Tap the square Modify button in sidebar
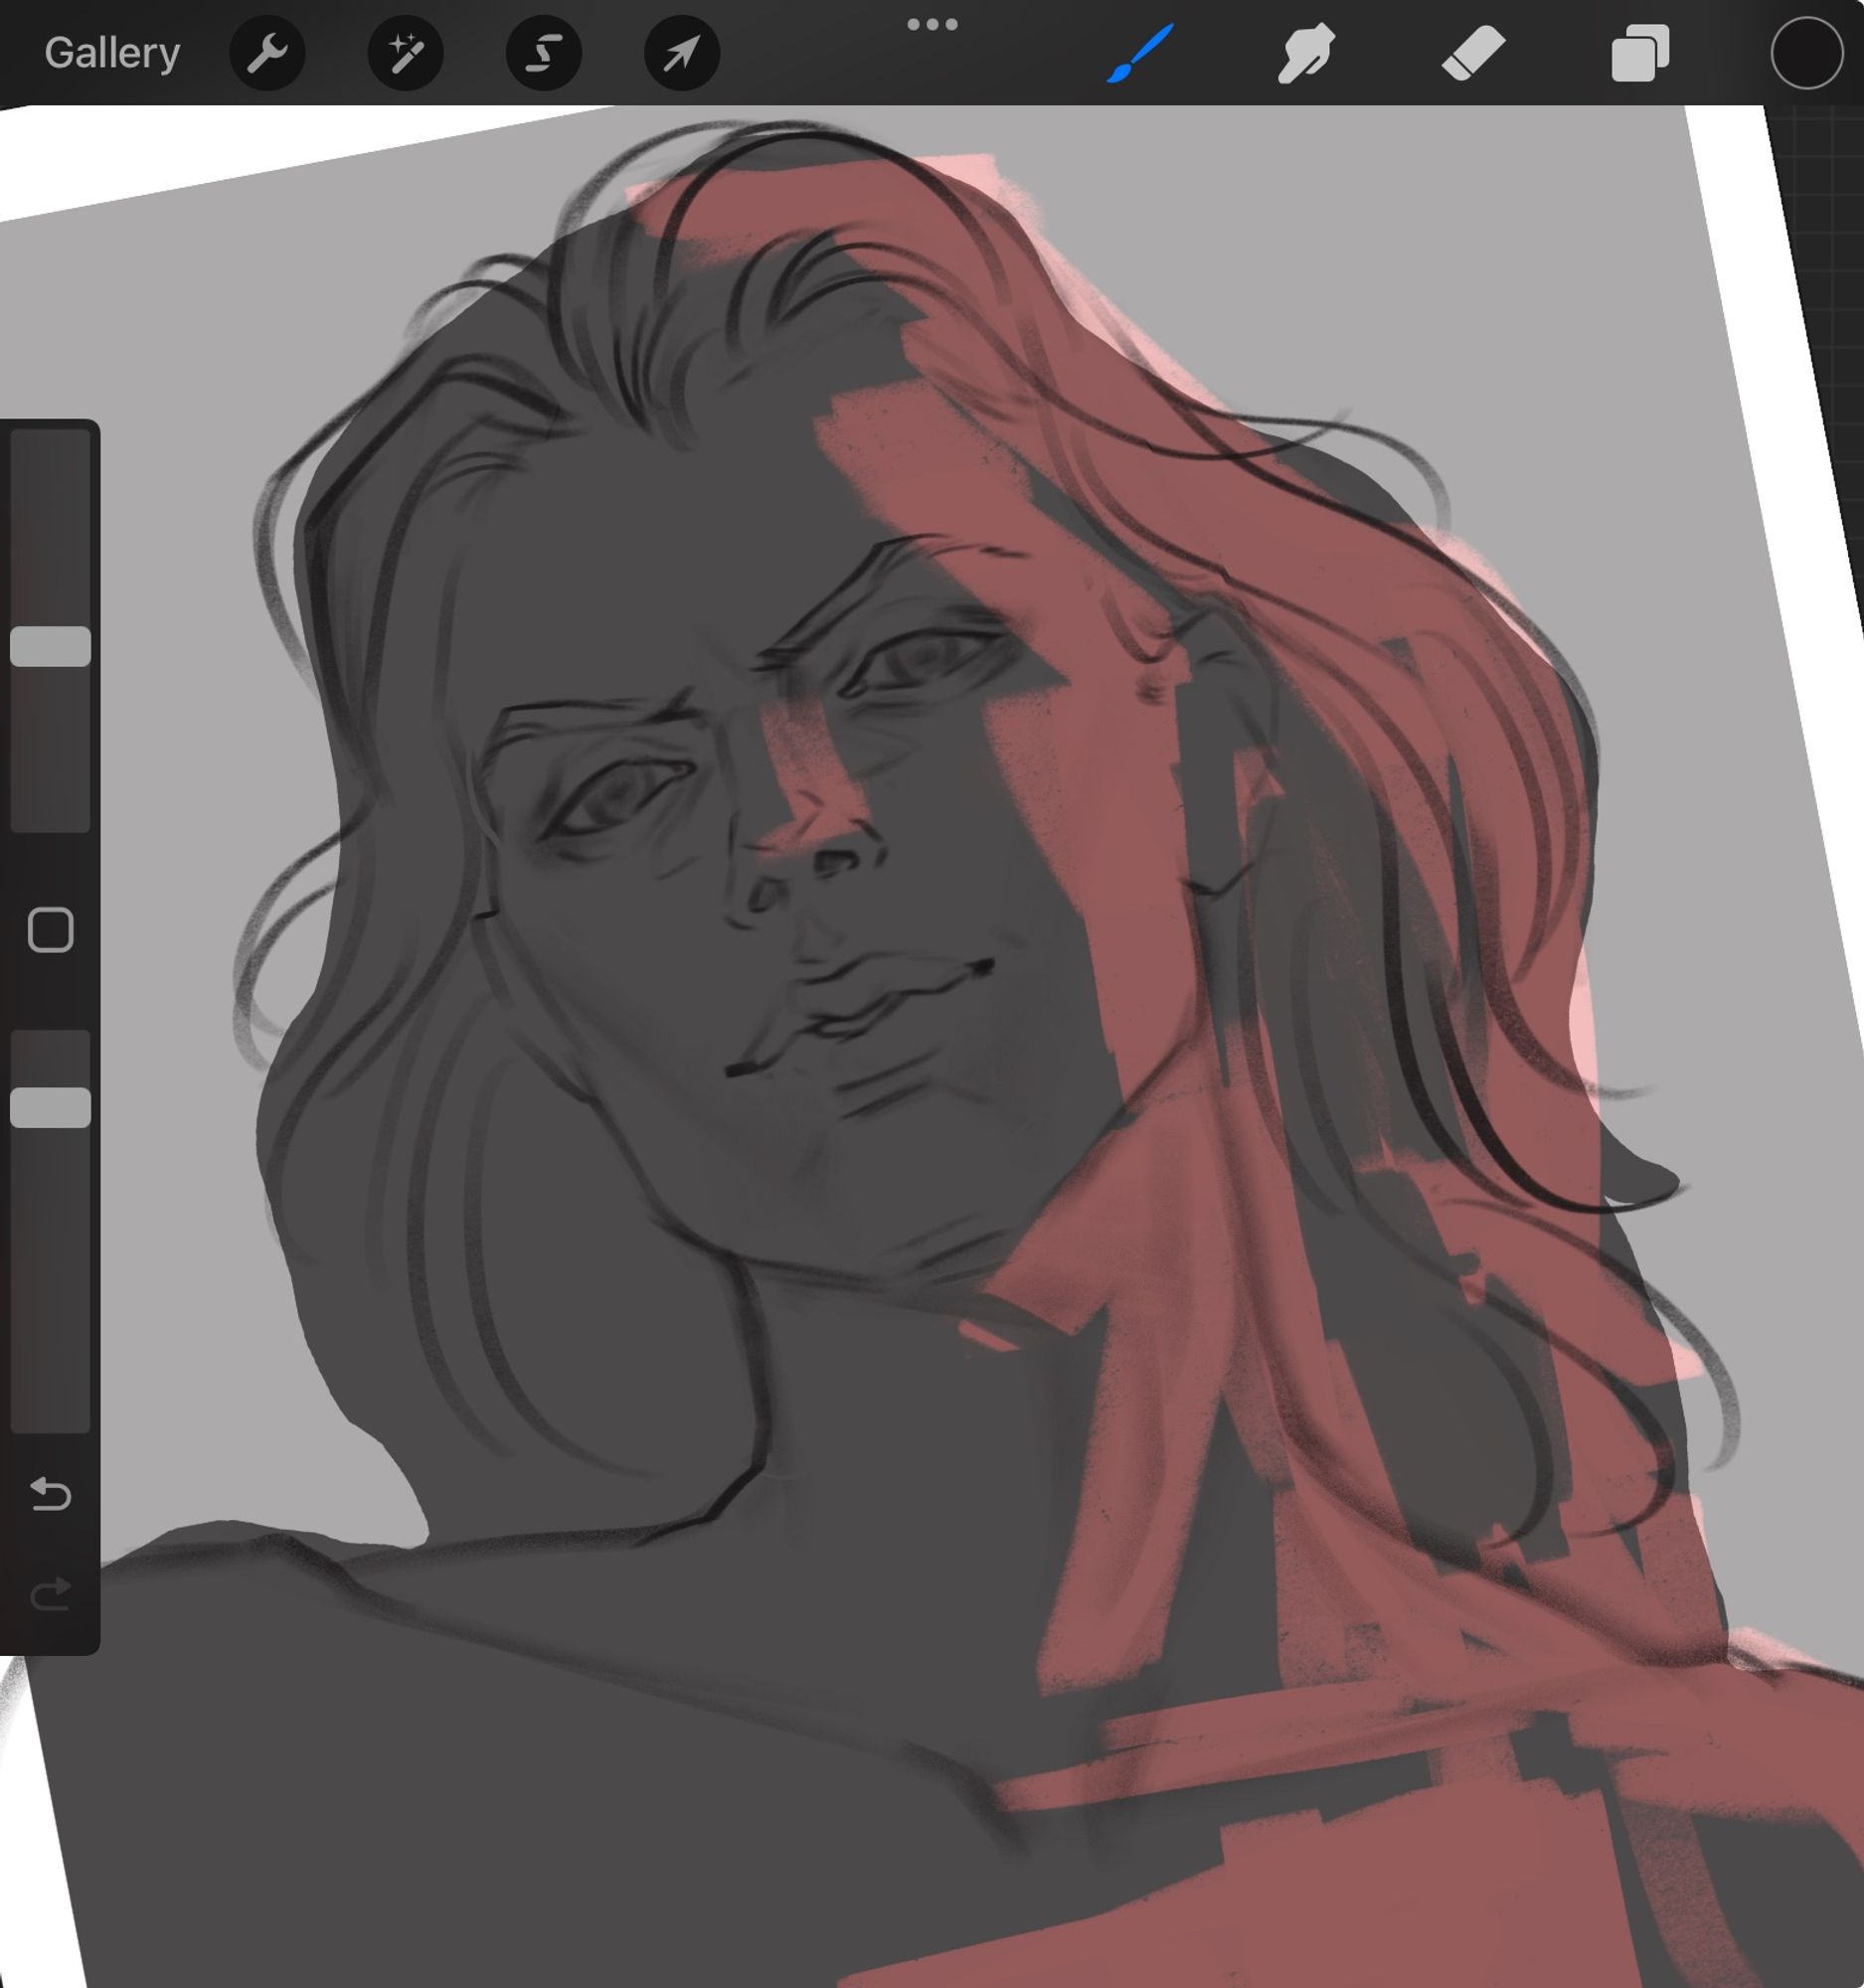The height and width of the screenshot is (1988, 1864). [x=50, y=930]
